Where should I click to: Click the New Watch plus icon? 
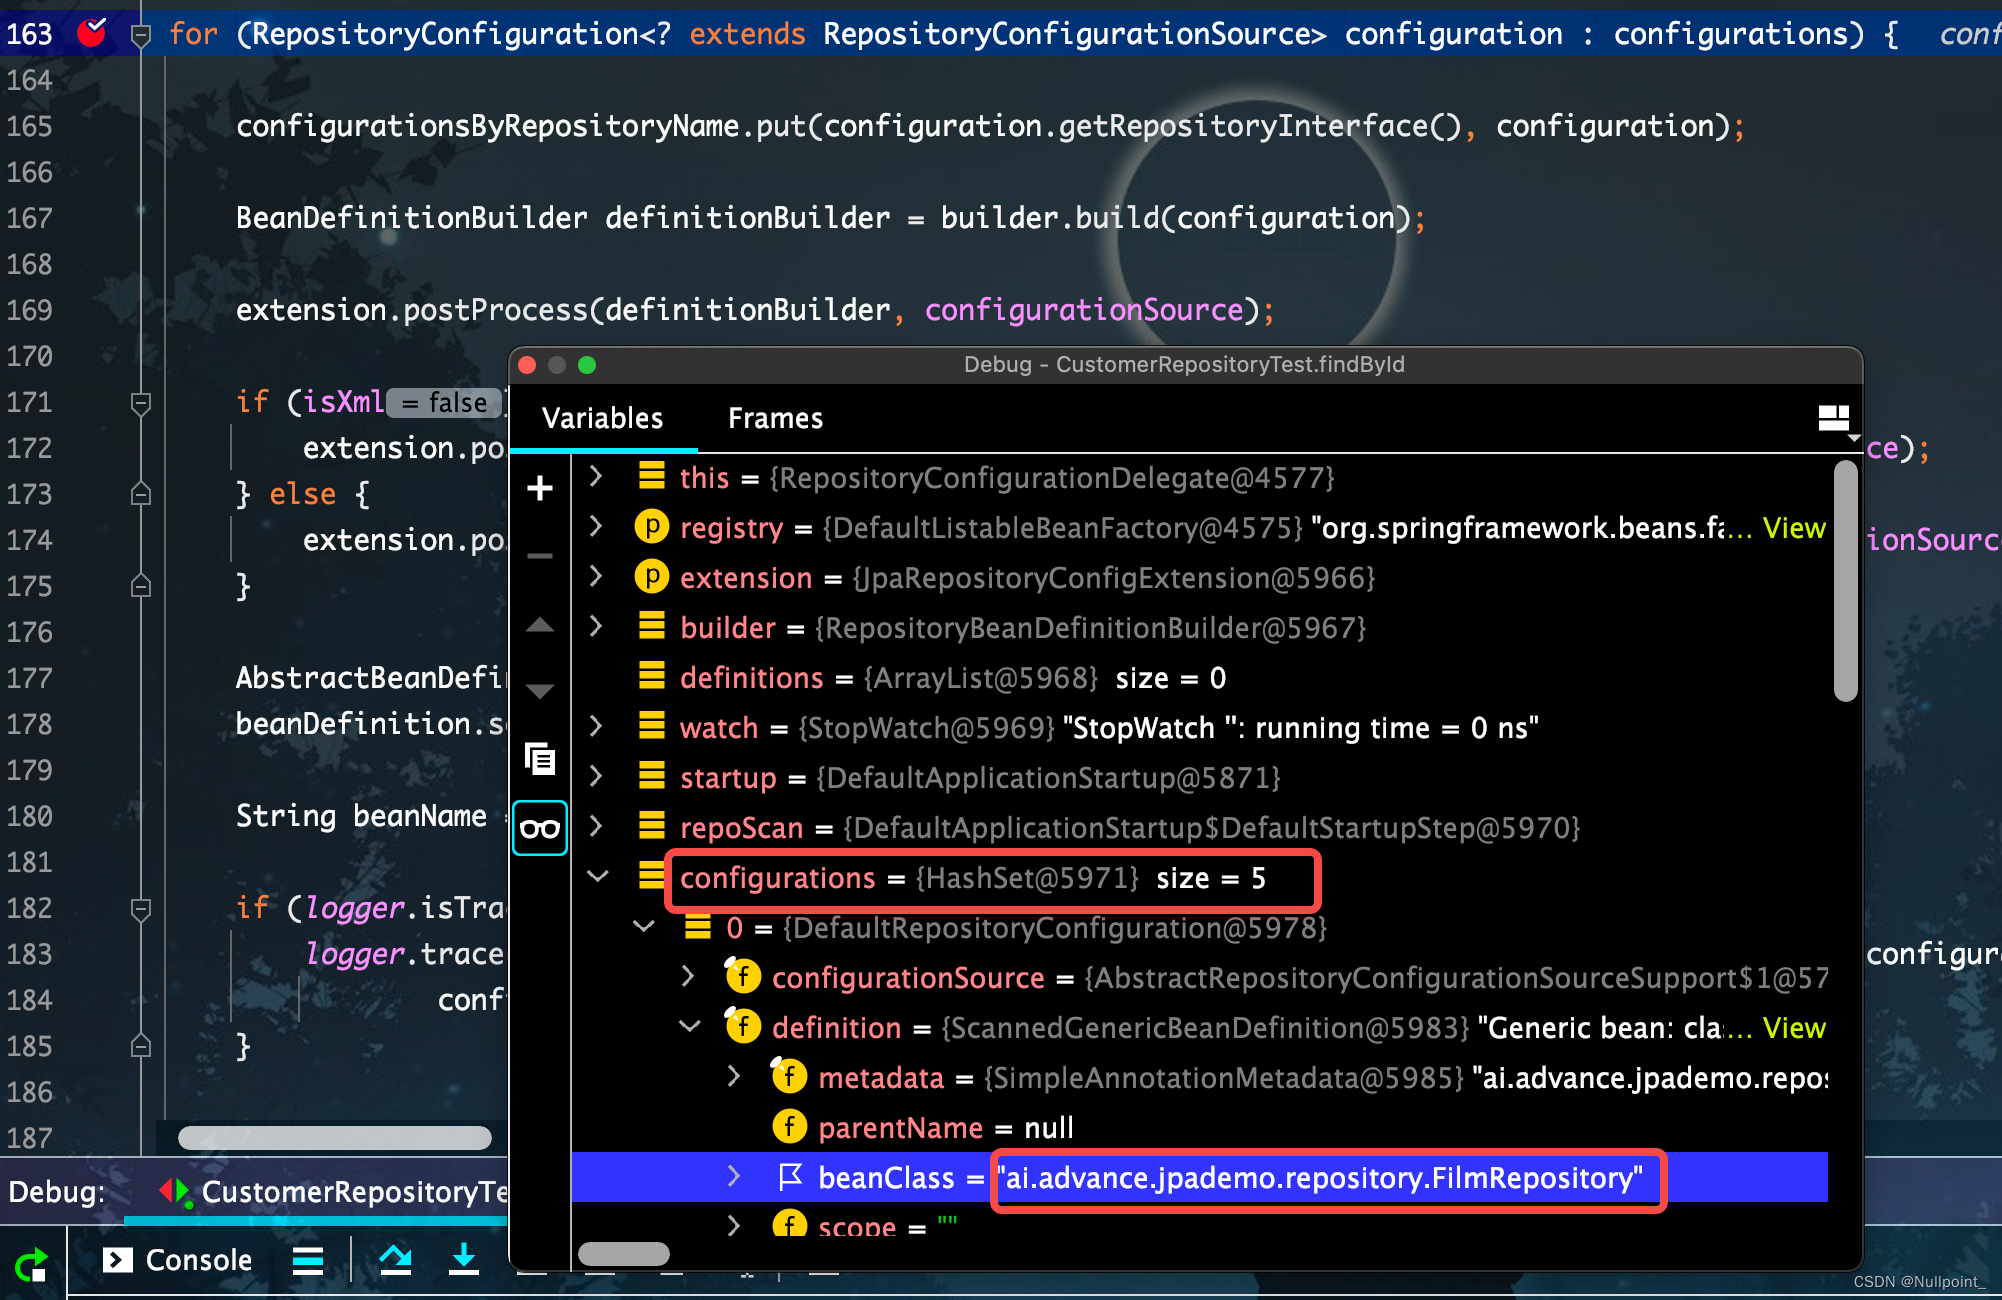click(540, 488)
